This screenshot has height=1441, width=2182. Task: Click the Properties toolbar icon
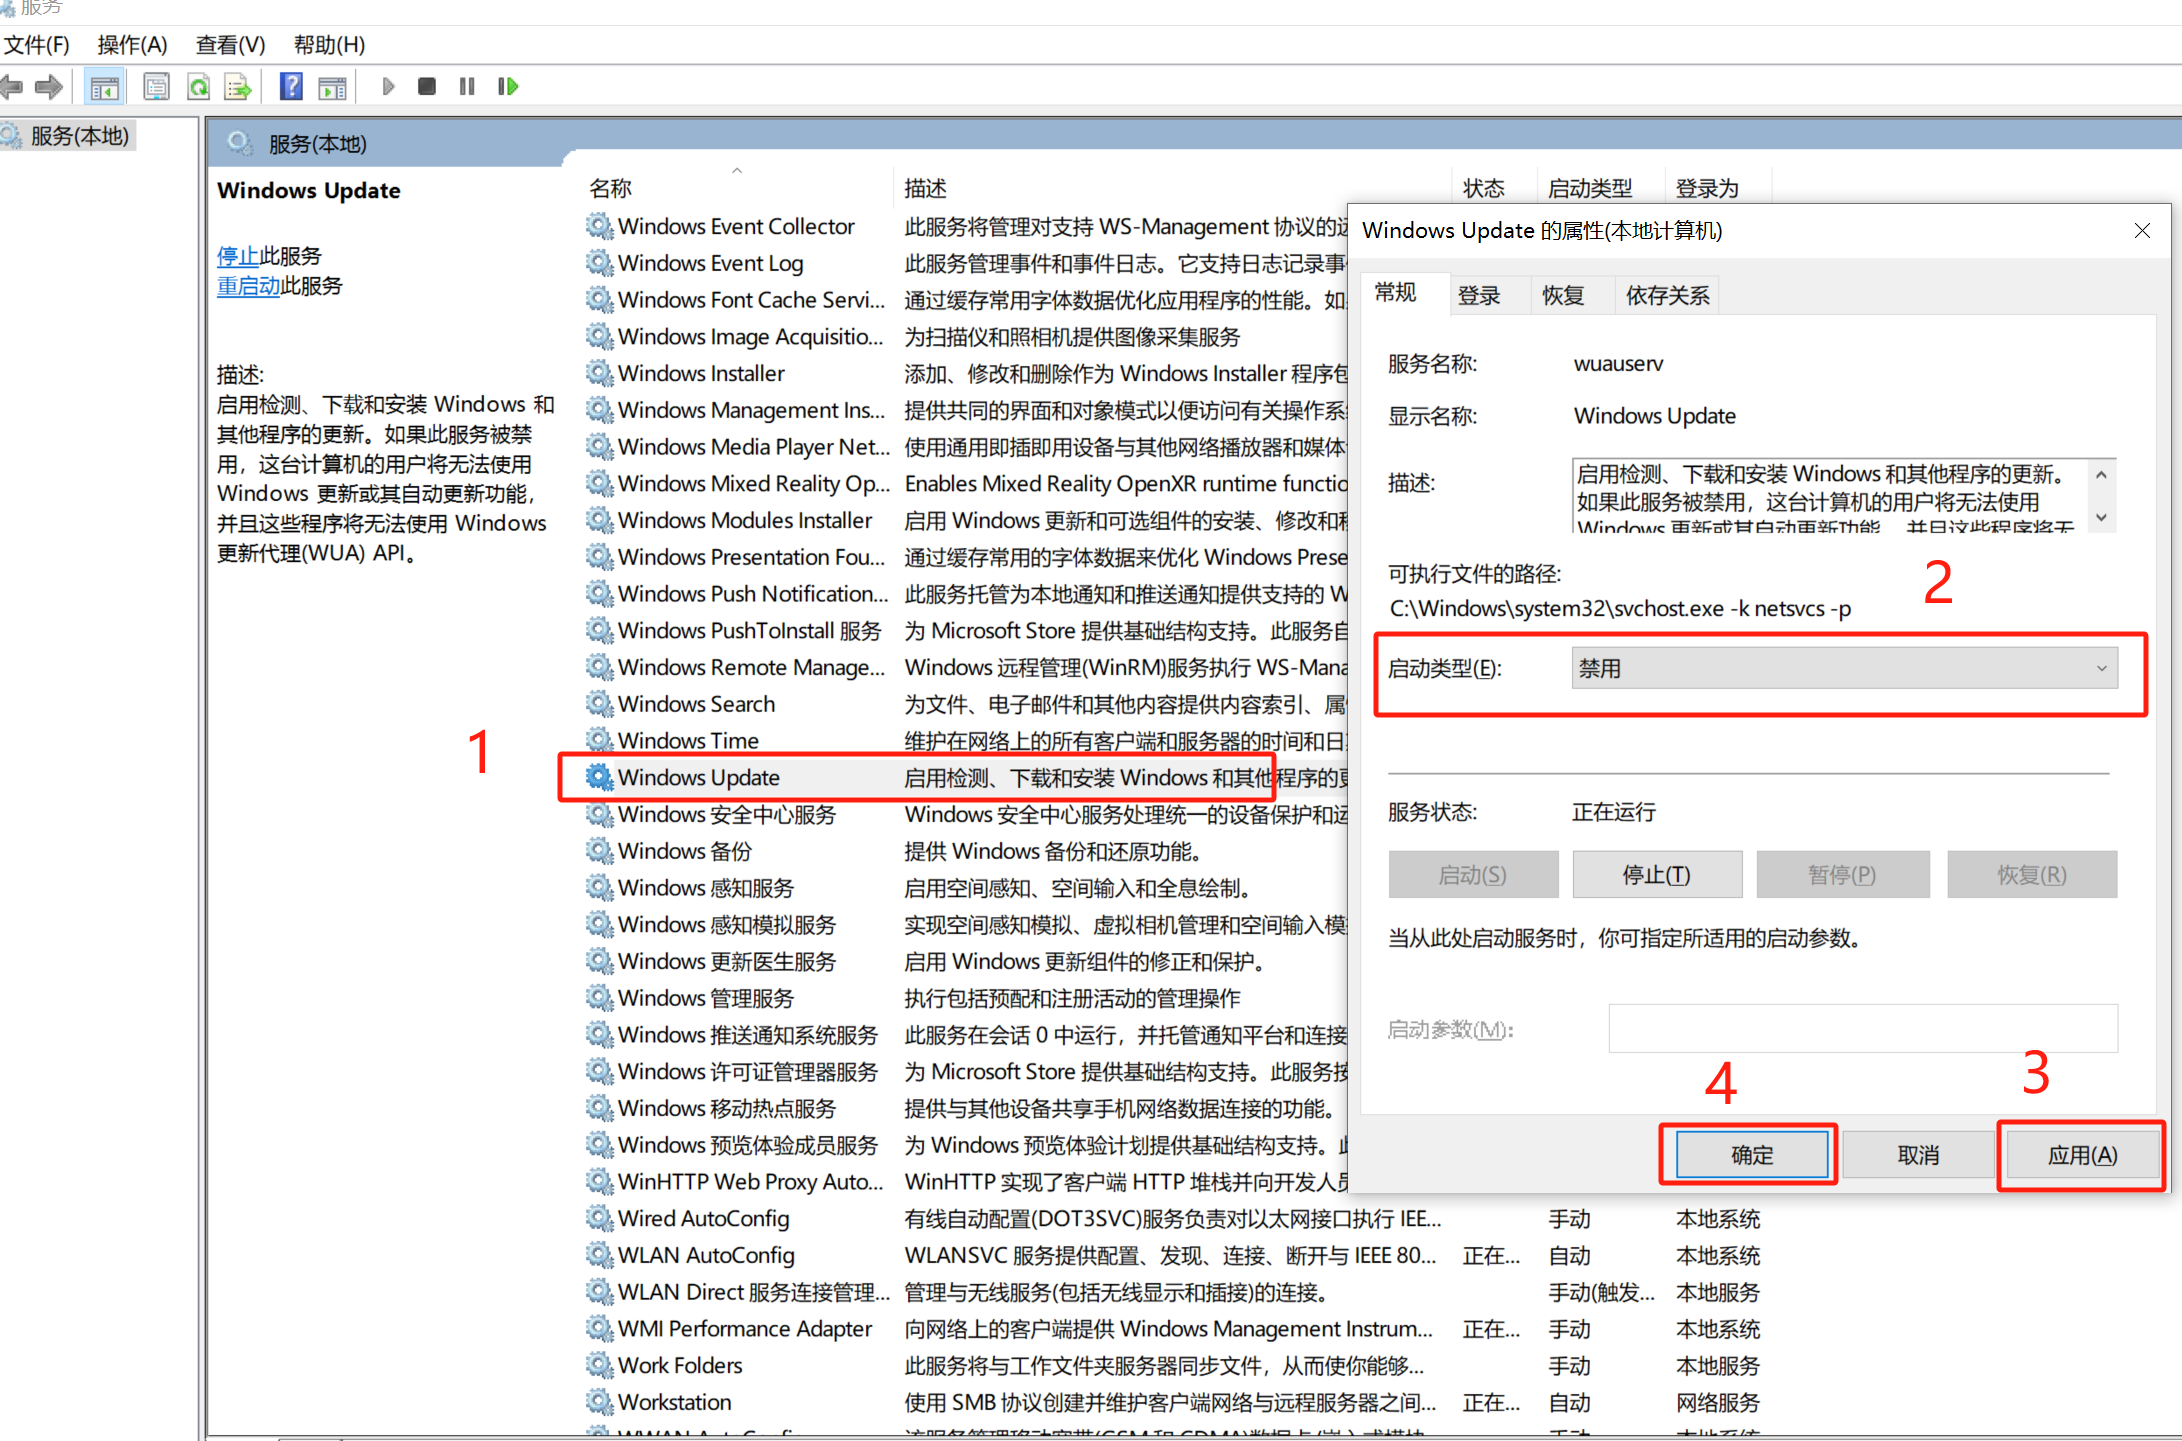click(x=156, y=87)
